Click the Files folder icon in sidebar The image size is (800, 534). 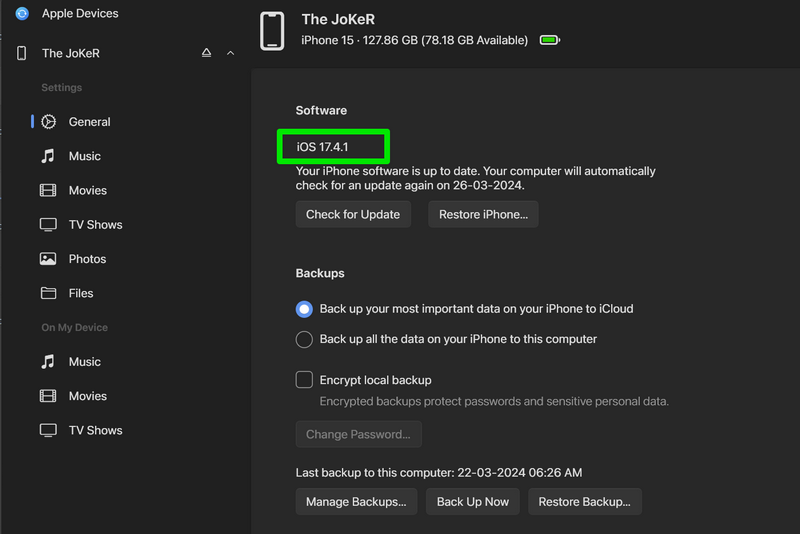(48, 293)
